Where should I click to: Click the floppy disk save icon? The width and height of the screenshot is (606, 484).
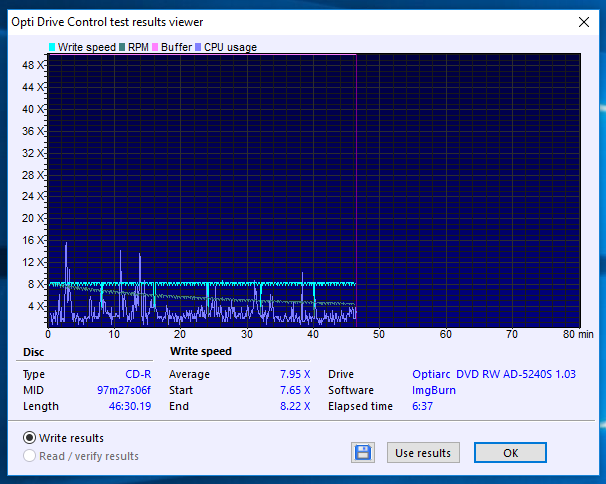pyautogui.click(x=363, y=452)
